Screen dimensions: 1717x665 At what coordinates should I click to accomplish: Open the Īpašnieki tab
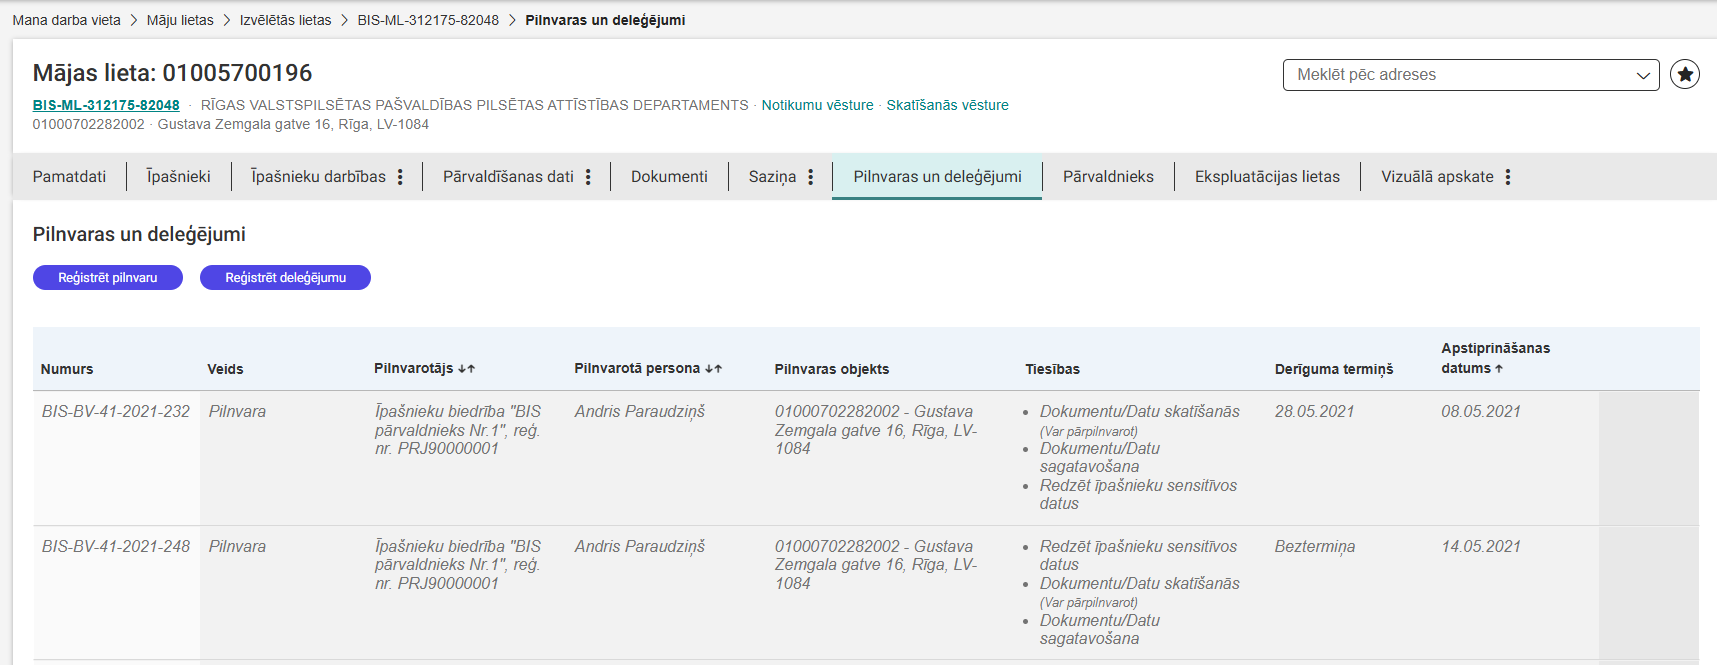[x=178, y=177]
